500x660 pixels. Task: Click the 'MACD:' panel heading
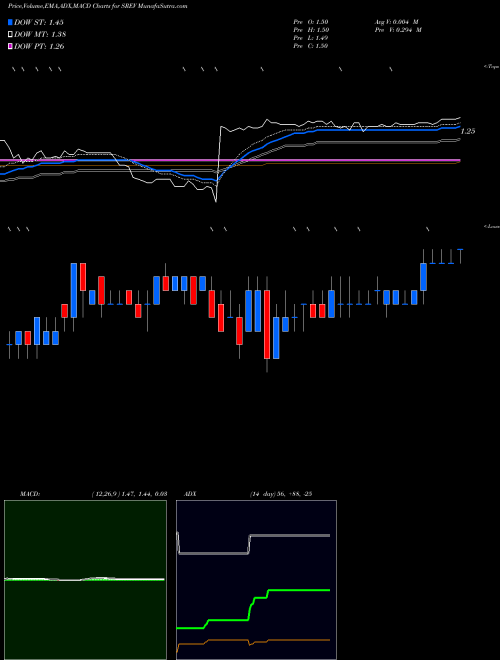(x=30, y=494)
